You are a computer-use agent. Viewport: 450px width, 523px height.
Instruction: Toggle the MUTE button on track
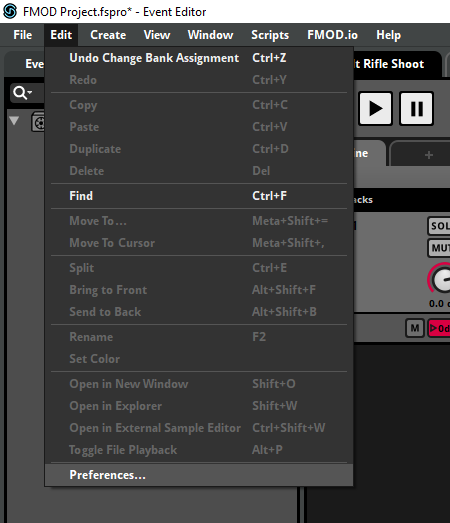[439, 248]
